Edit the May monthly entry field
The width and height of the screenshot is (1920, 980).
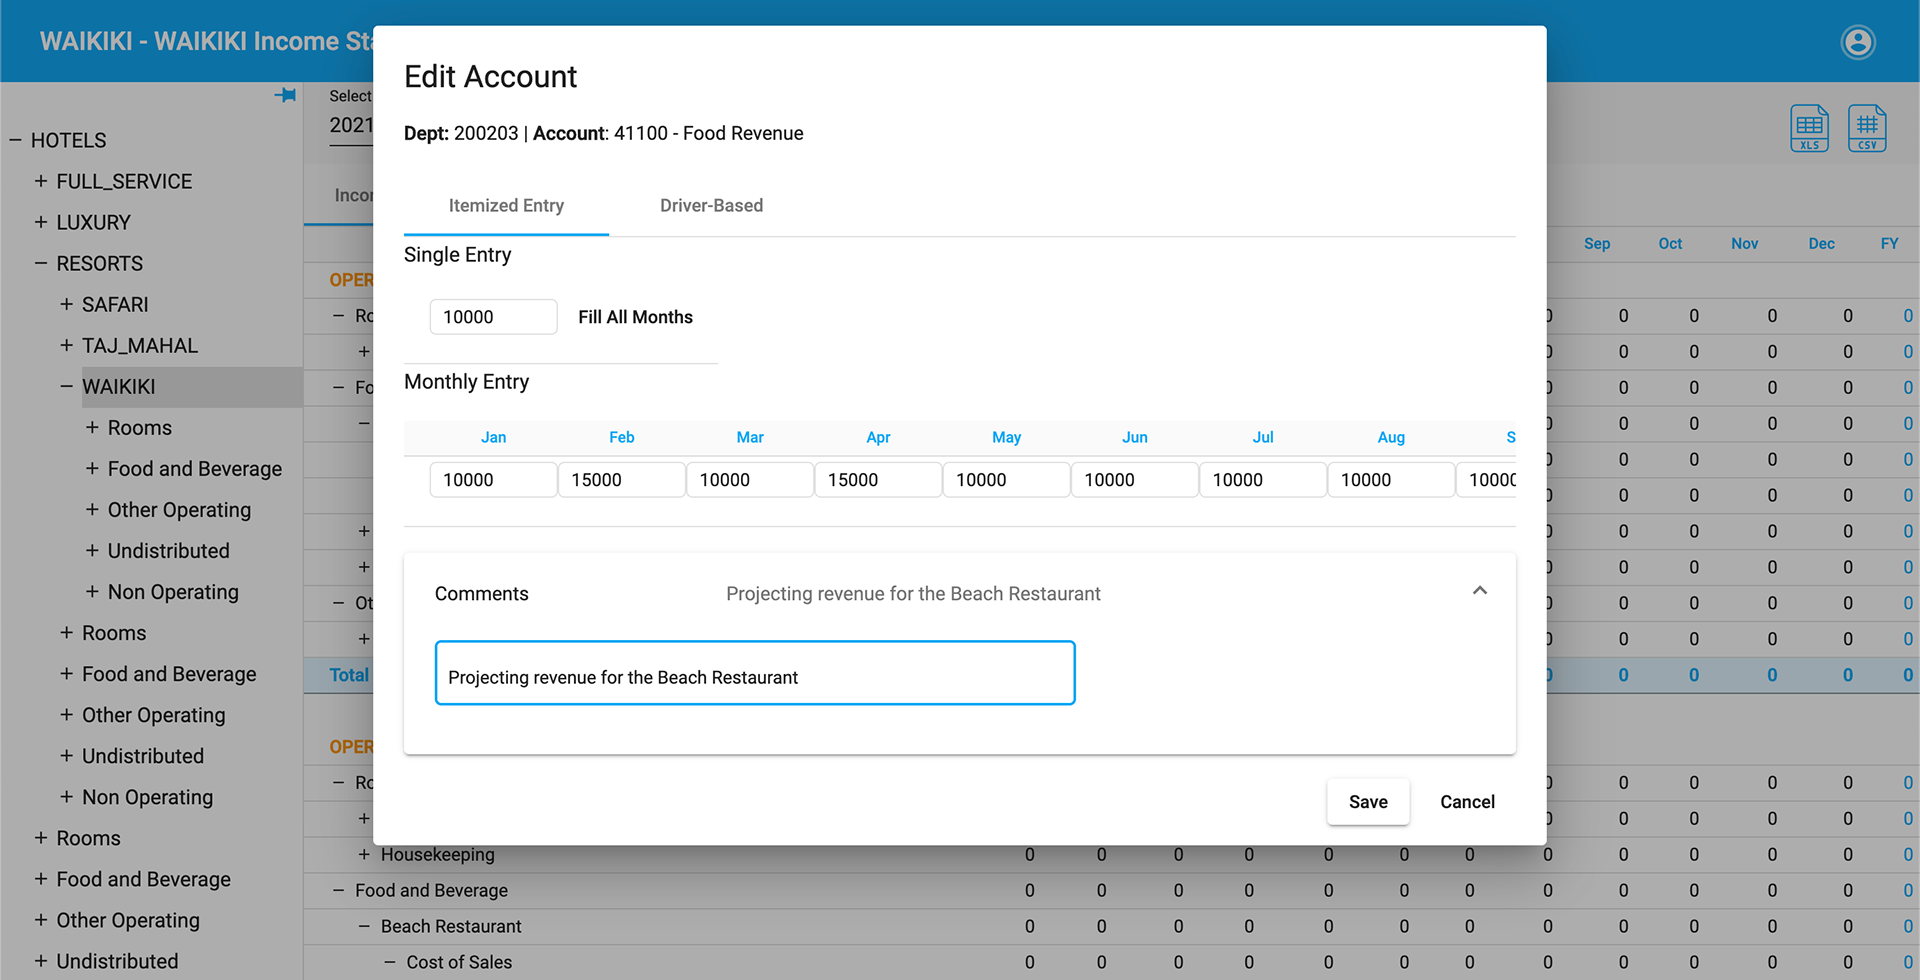point(1006,480)
